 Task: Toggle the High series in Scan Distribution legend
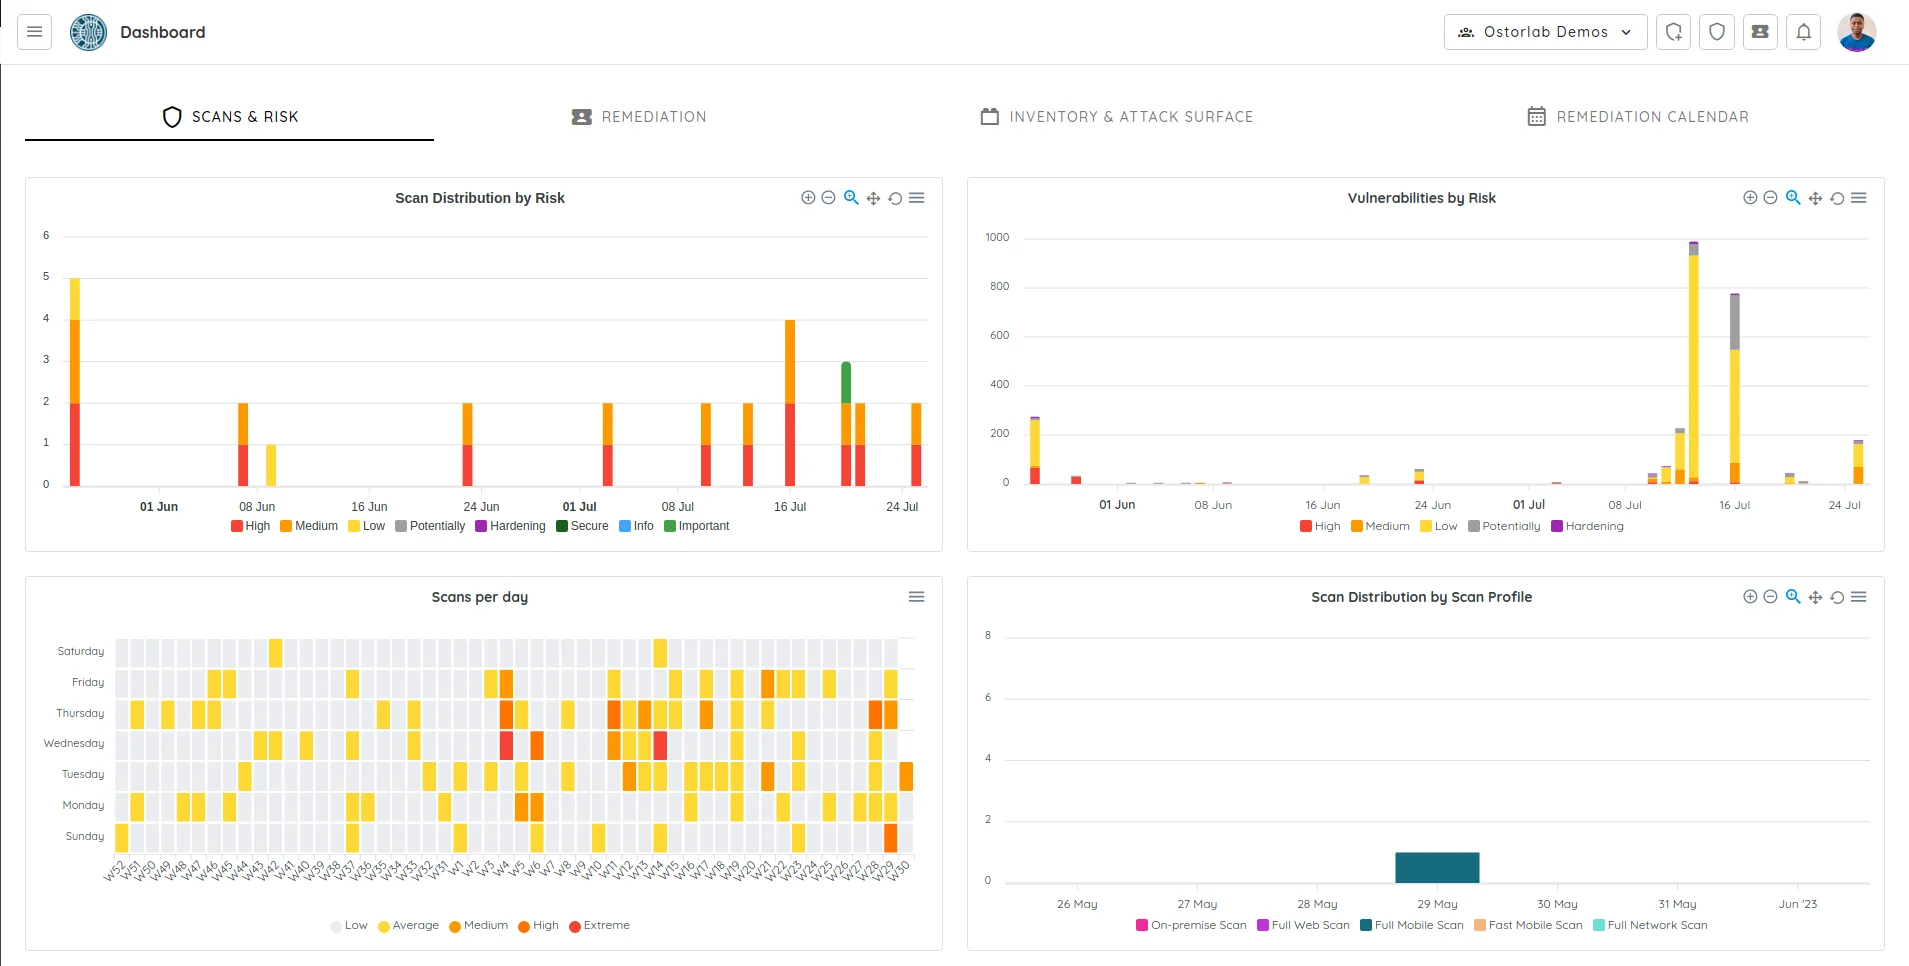[250, 526]
